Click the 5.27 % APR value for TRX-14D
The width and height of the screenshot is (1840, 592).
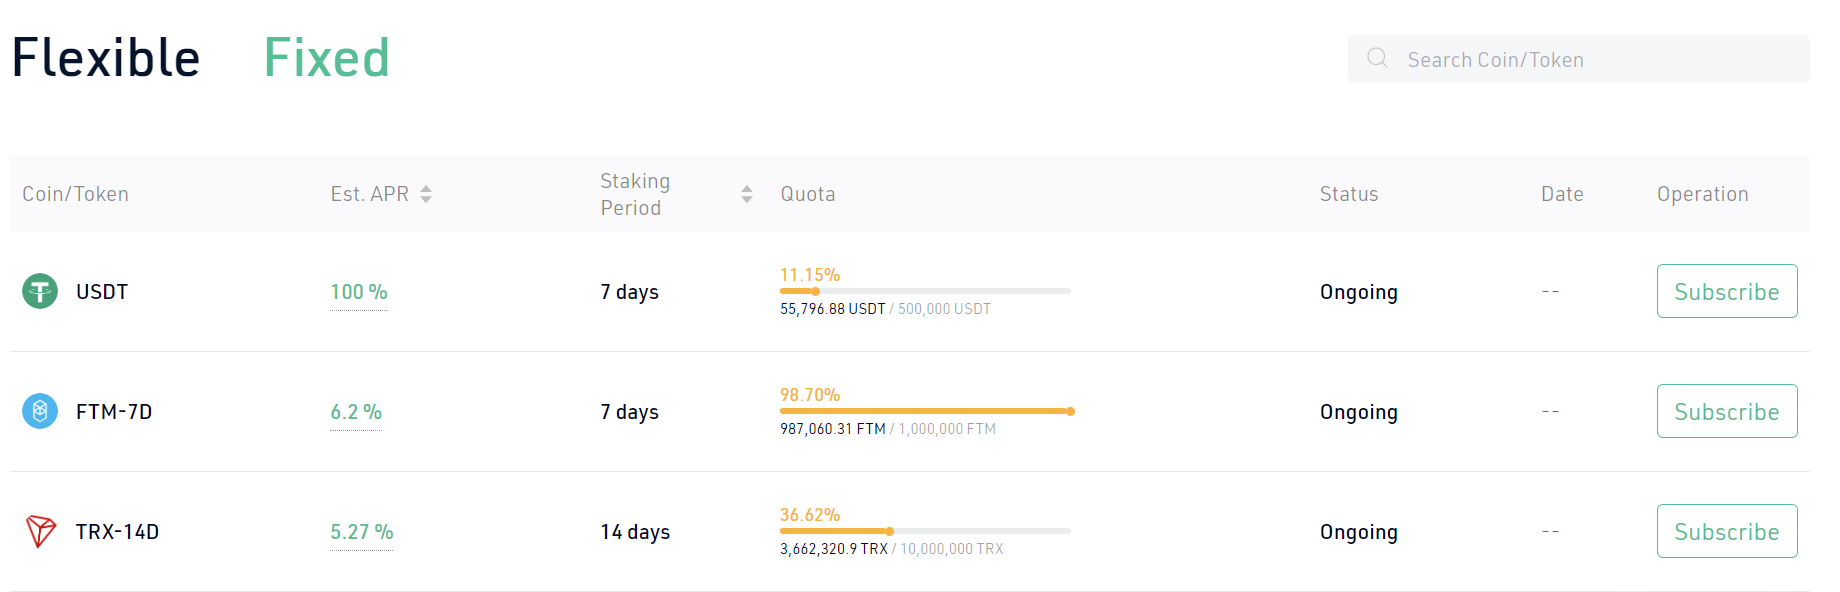pyautogui.click(x=362, y=532)
